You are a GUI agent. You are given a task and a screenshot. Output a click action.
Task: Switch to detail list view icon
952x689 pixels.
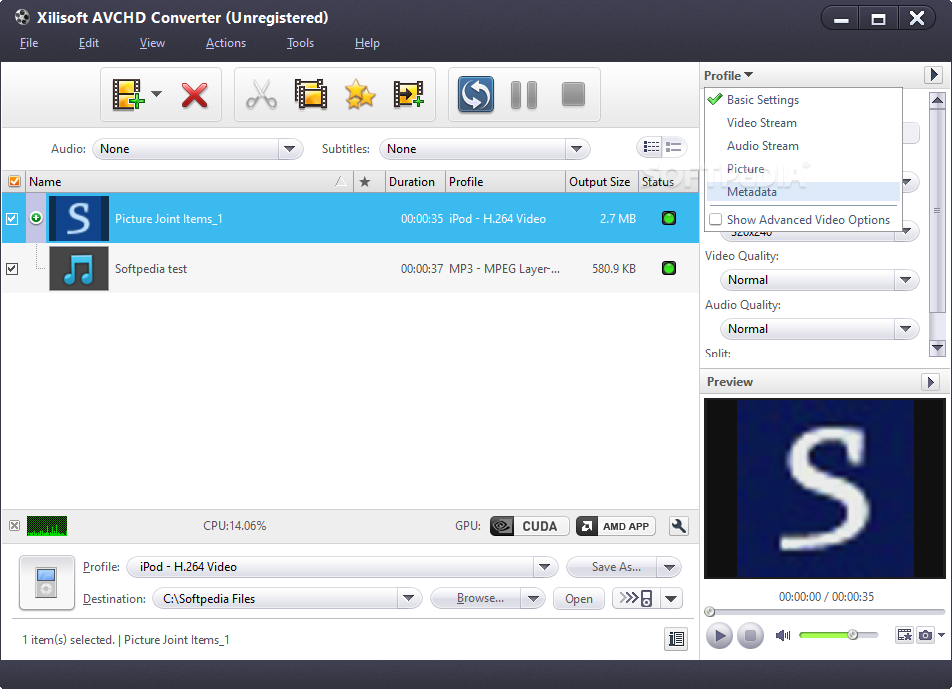pos(673,147)
